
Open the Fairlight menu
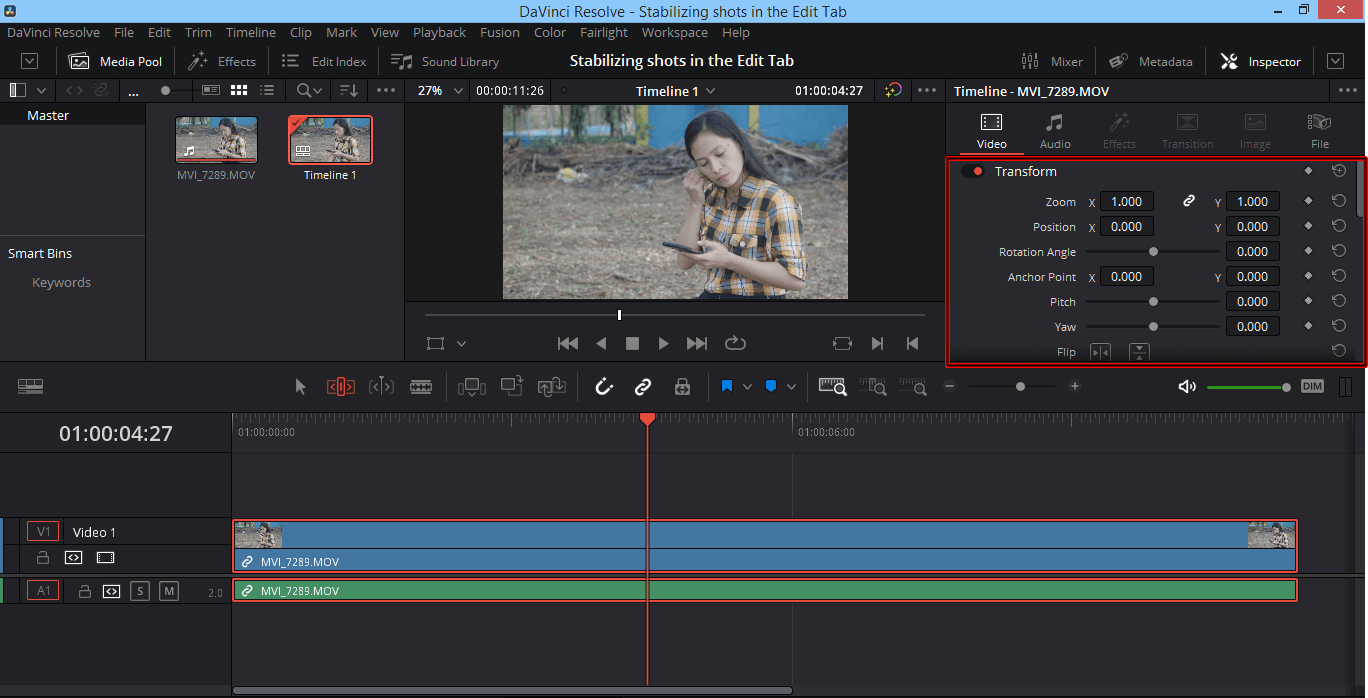pyautogui.click(x=604, y=32)
